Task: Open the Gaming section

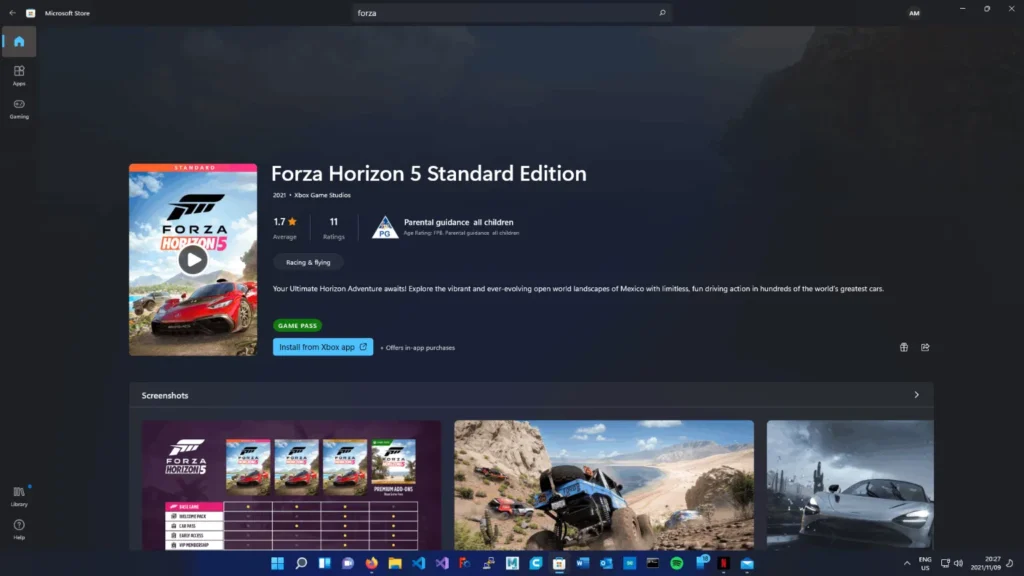Action: coord(19,108)
